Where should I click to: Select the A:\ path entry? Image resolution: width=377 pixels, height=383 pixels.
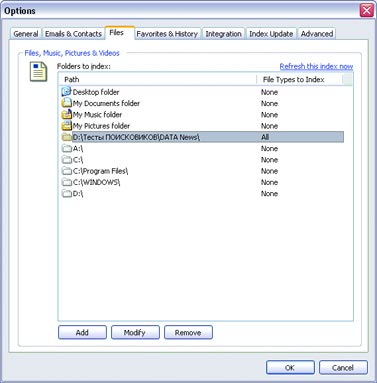pyautogui.click(x=78, y=148)
